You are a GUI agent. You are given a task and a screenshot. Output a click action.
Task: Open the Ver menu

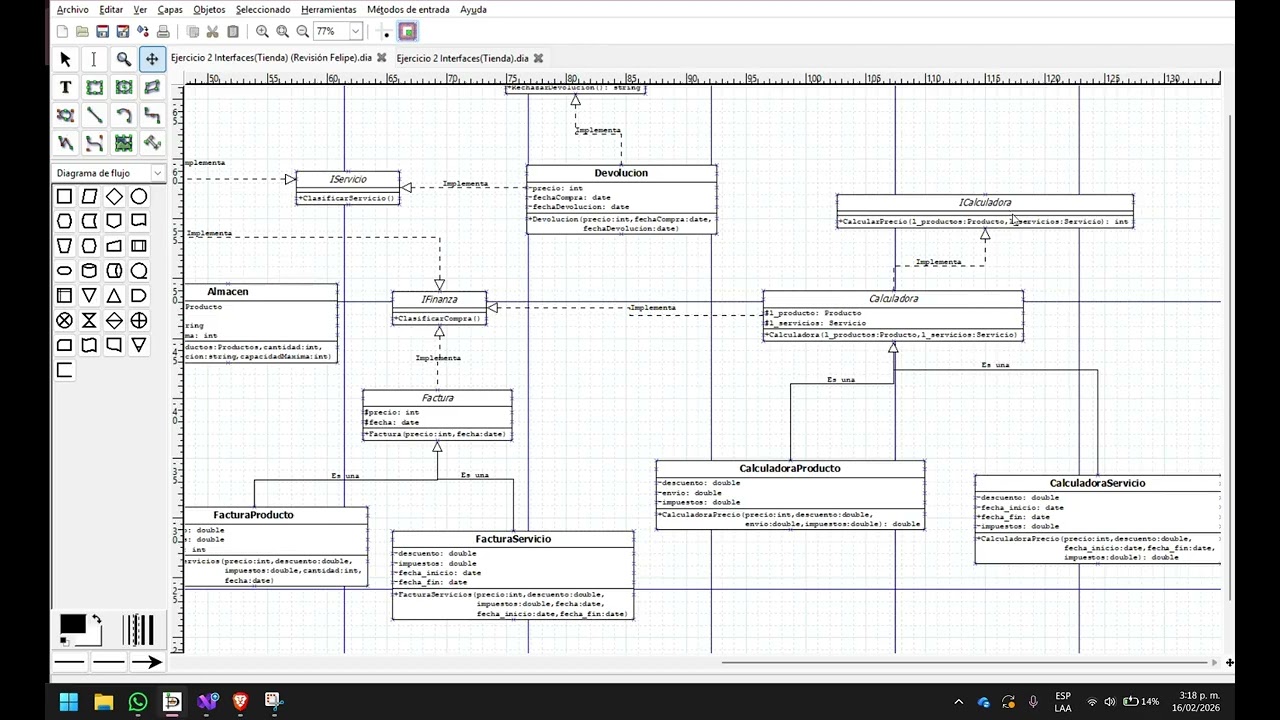tap(140, 9)
